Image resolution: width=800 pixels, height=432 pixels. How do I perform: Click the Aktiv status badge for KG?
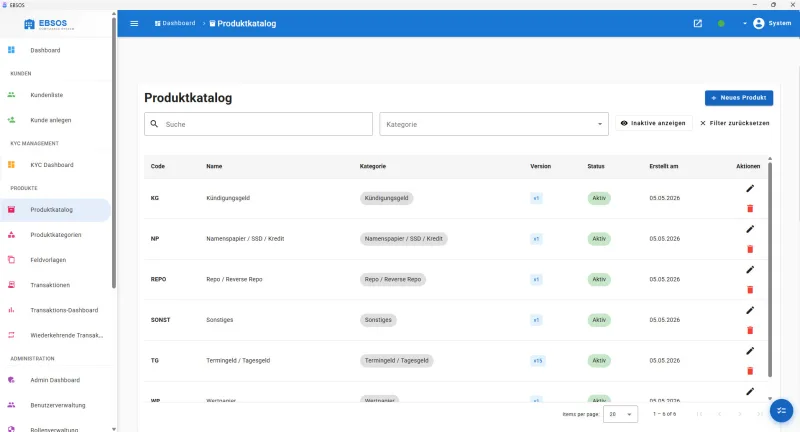pos(599,198)
